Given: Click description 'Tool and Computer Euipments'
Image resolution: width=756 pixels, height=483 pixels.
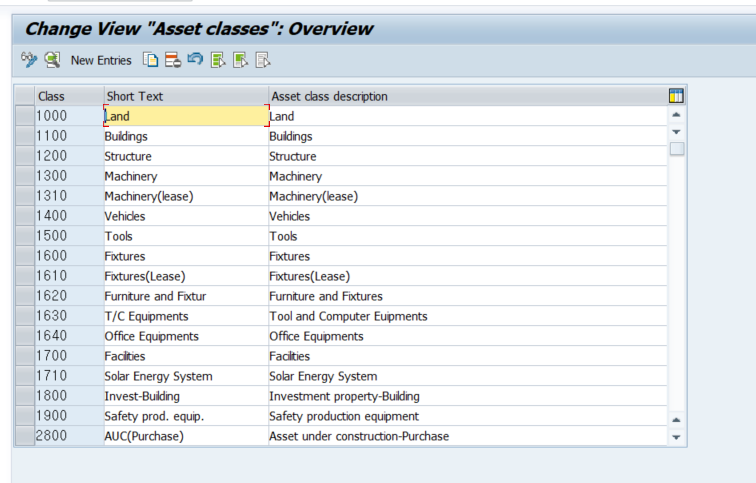Looking at the screenshot, I should 468,316.
